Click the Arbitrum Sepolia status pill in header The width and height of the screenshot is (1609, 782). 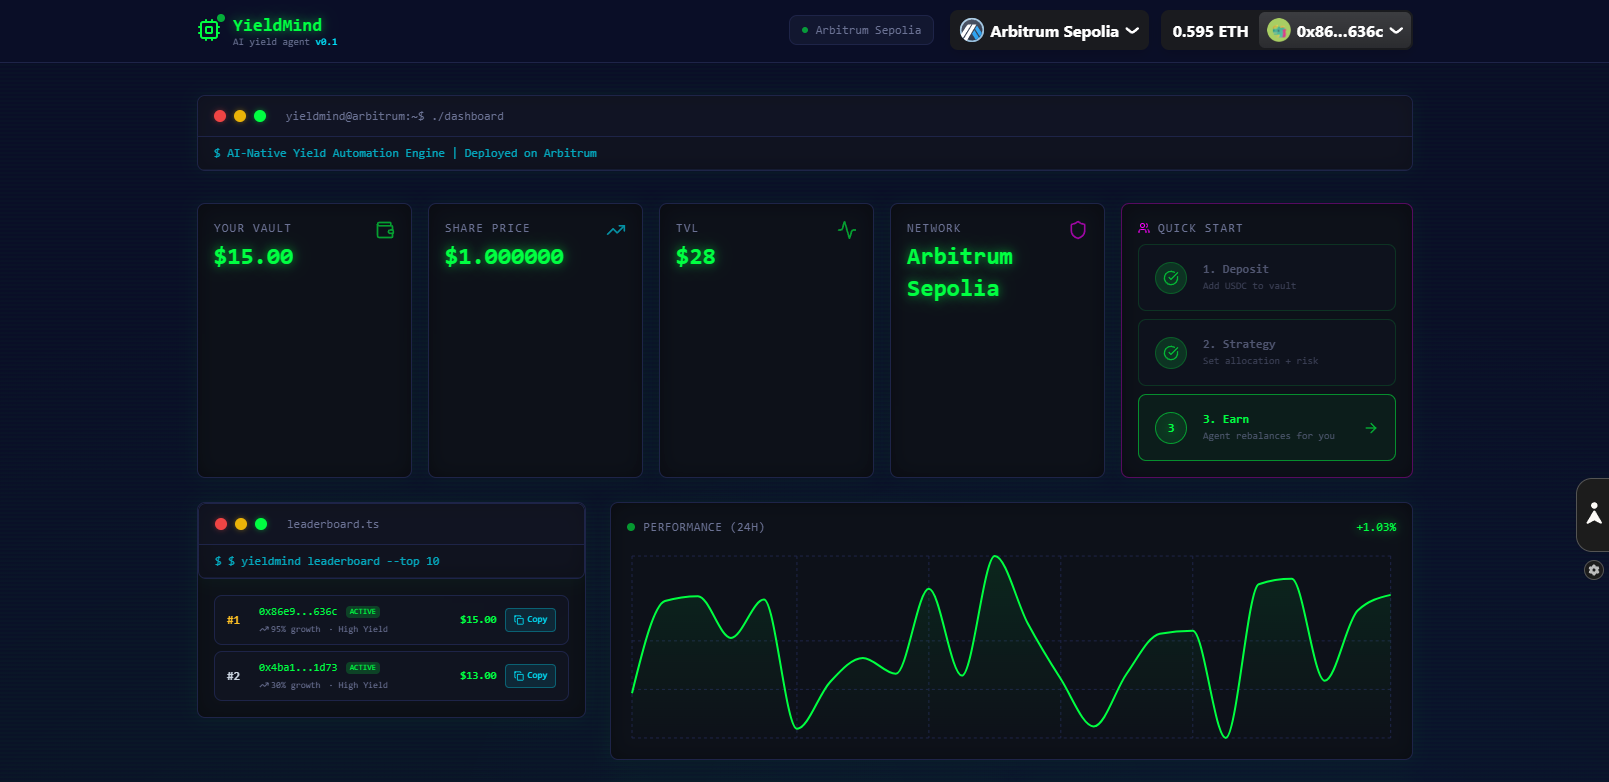[x=861, y=30]
